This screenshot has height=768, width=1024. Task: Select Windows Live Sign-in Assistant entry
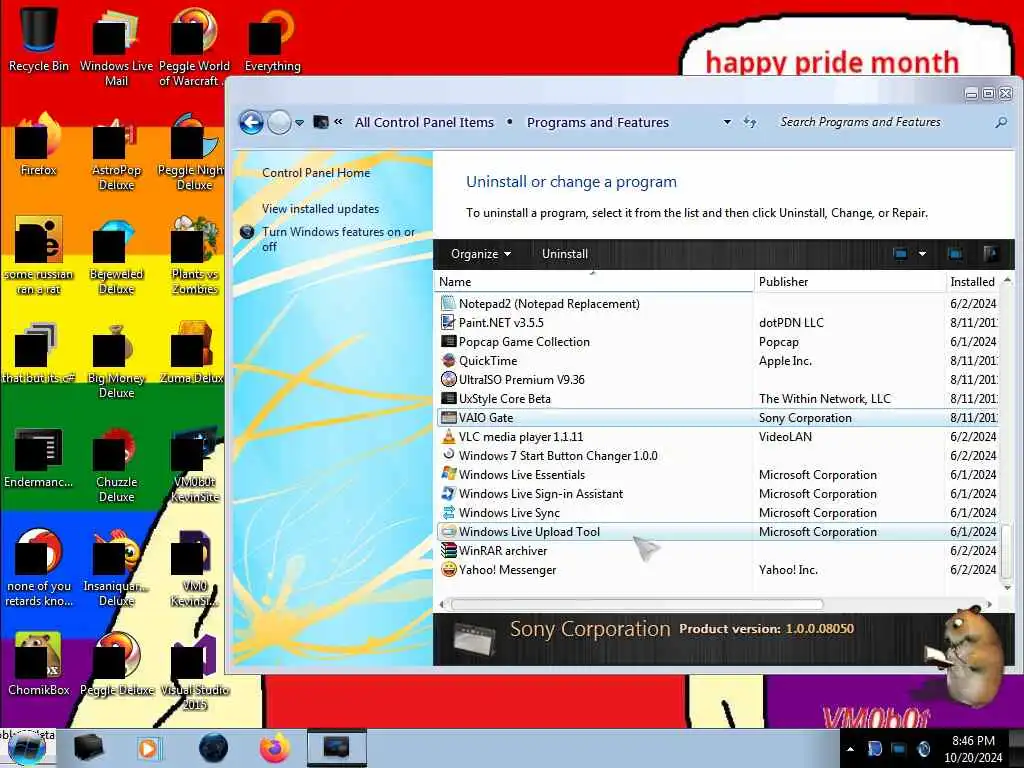pyautogui.click(x=717, y=494)
